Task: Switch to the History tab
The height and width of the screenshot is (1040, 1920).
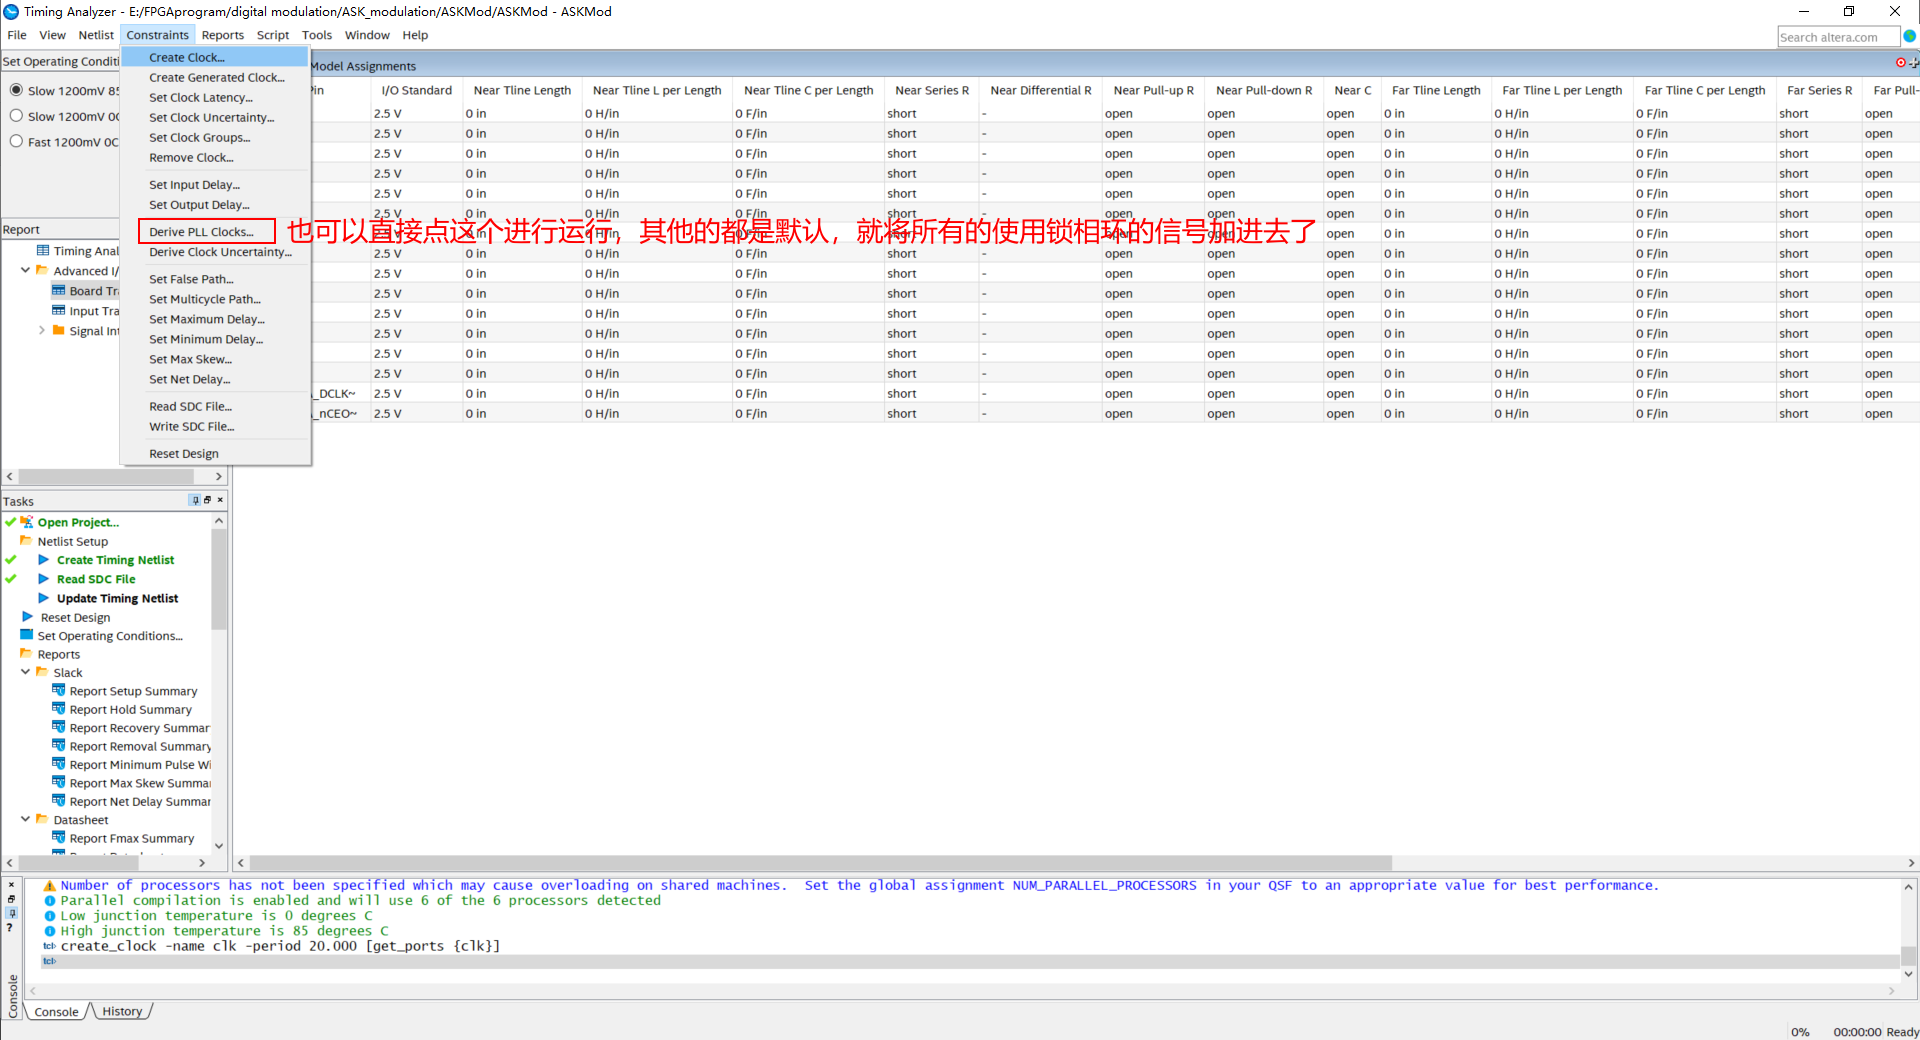Action: point(122,1011)
